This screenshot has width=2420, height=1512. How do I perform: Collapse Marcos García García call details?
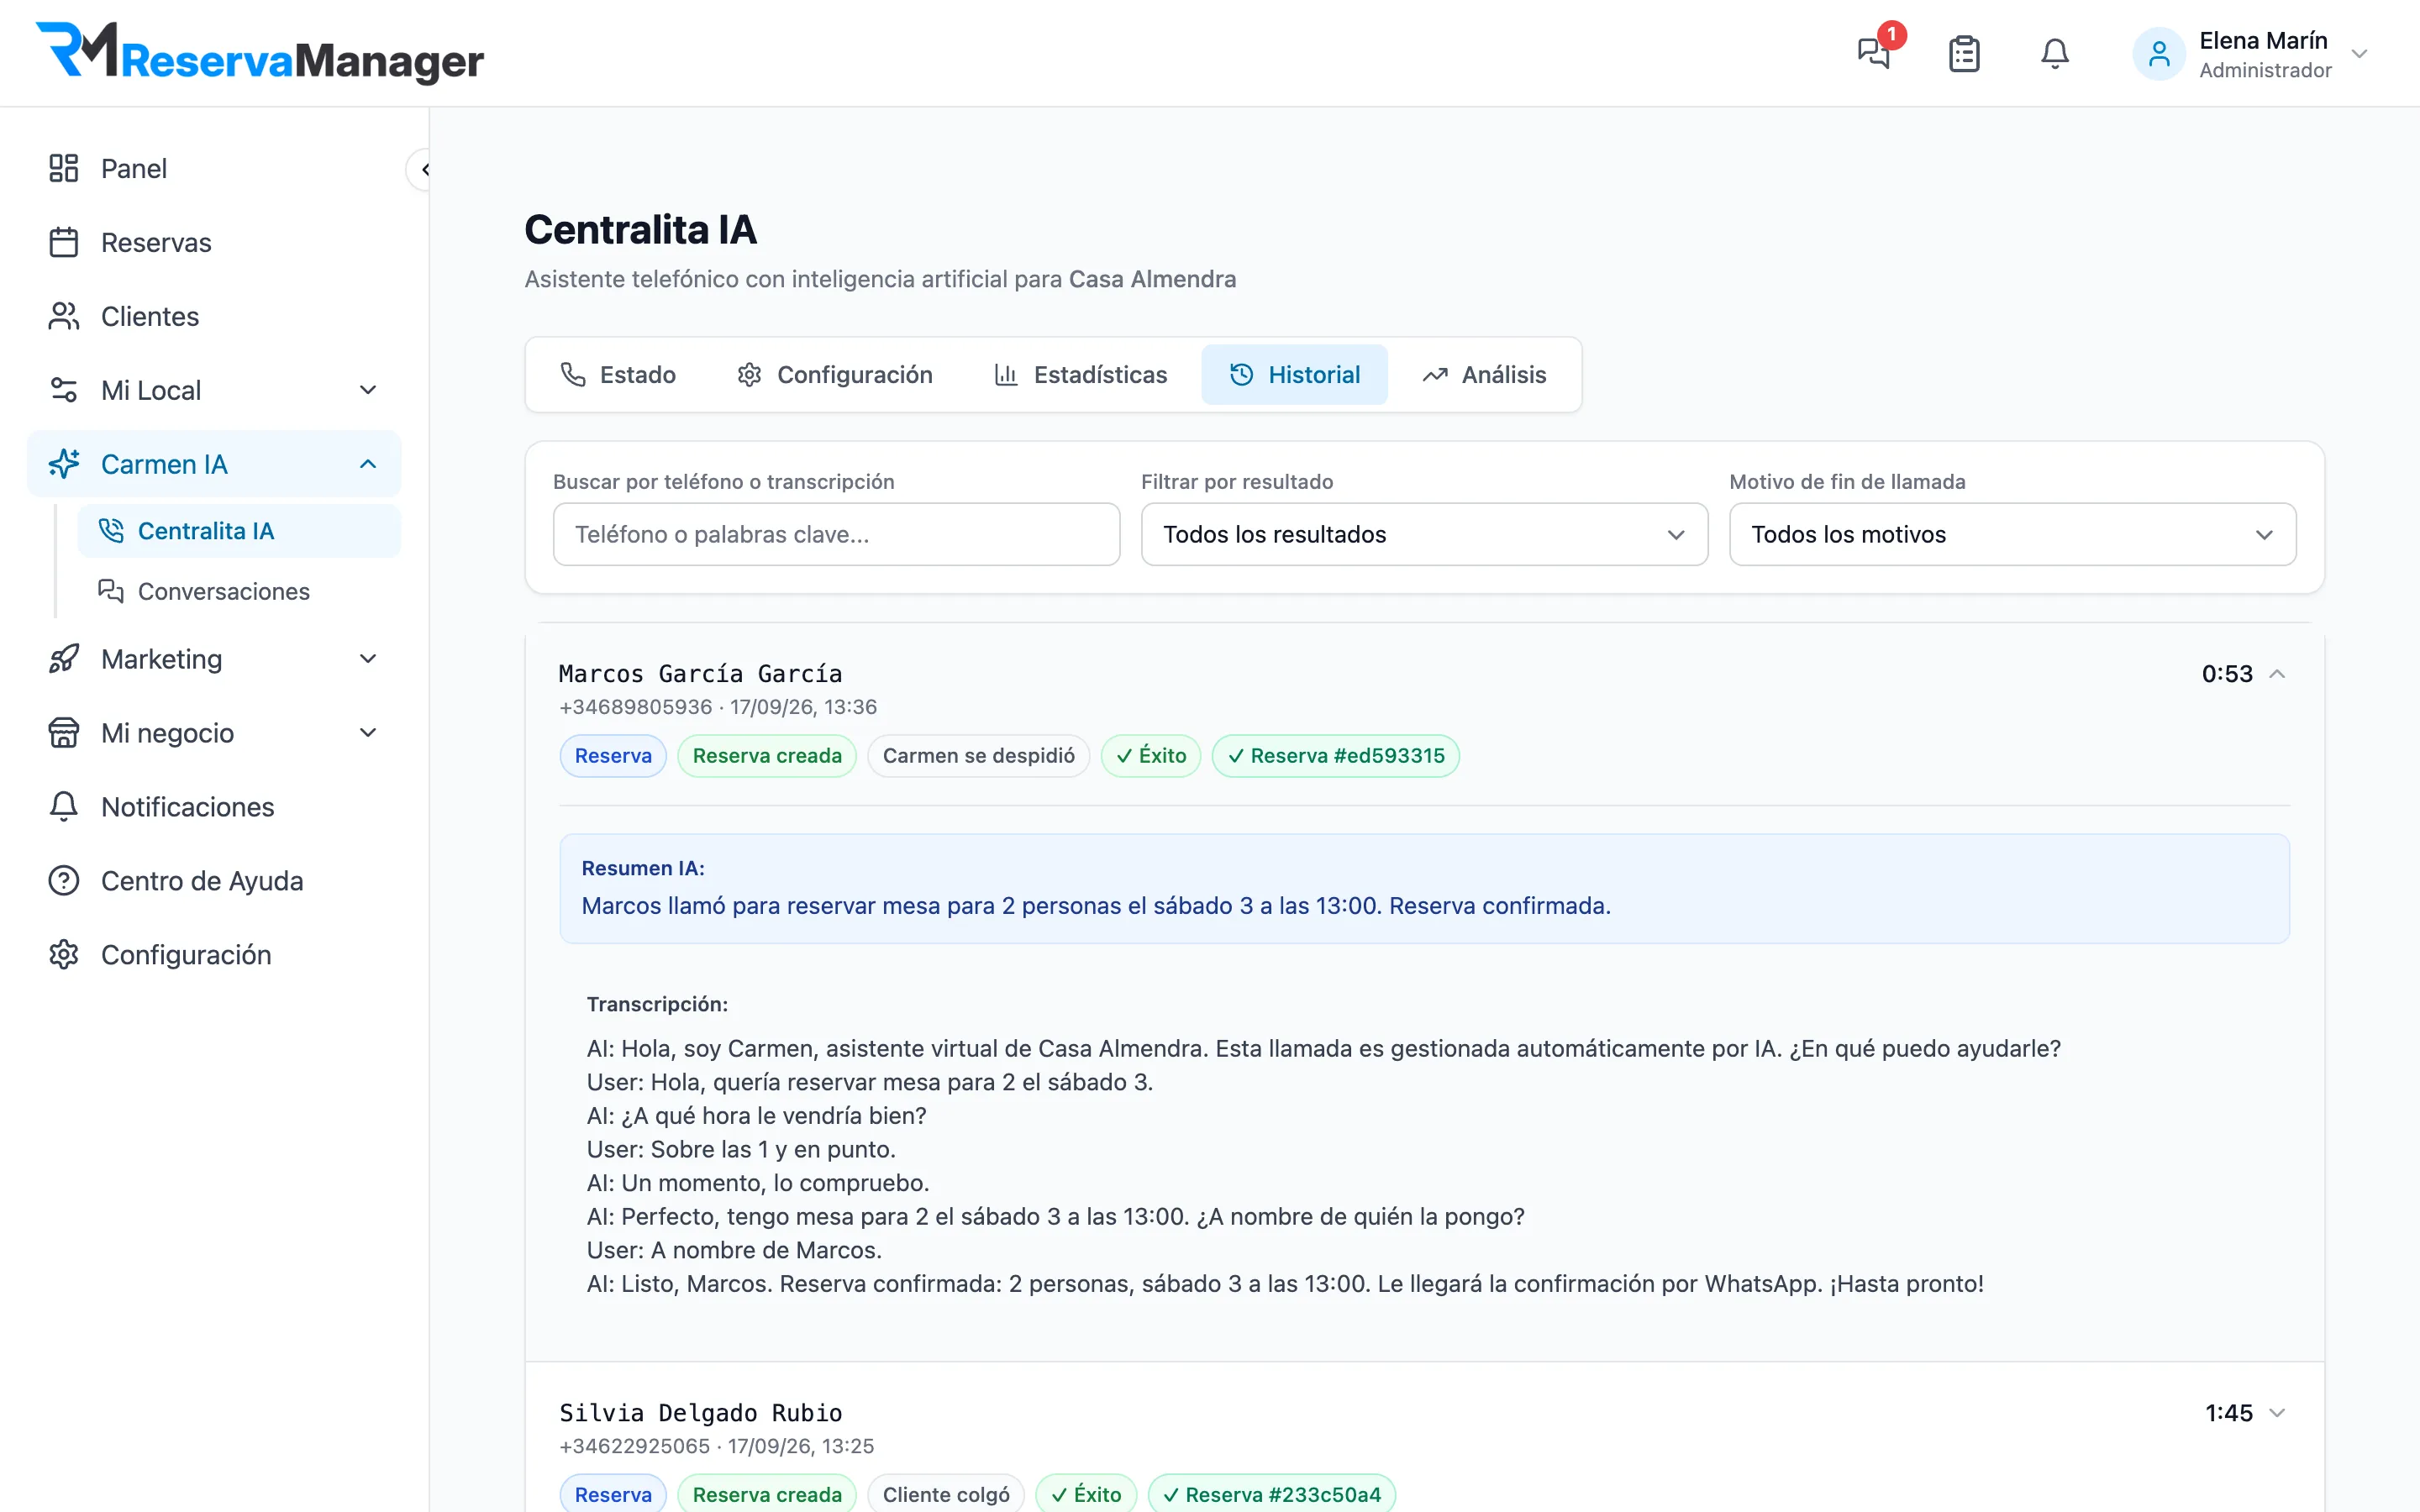click(2277, 674)
